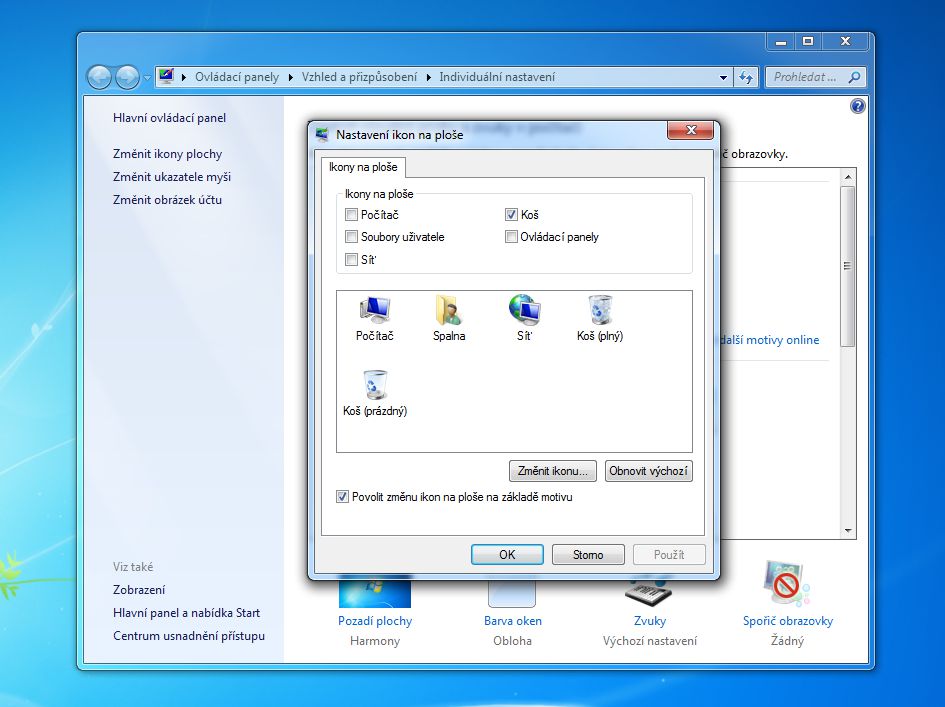
Task: Open Změnit obrázek účtu link
Action: click(x=167, y=200)
